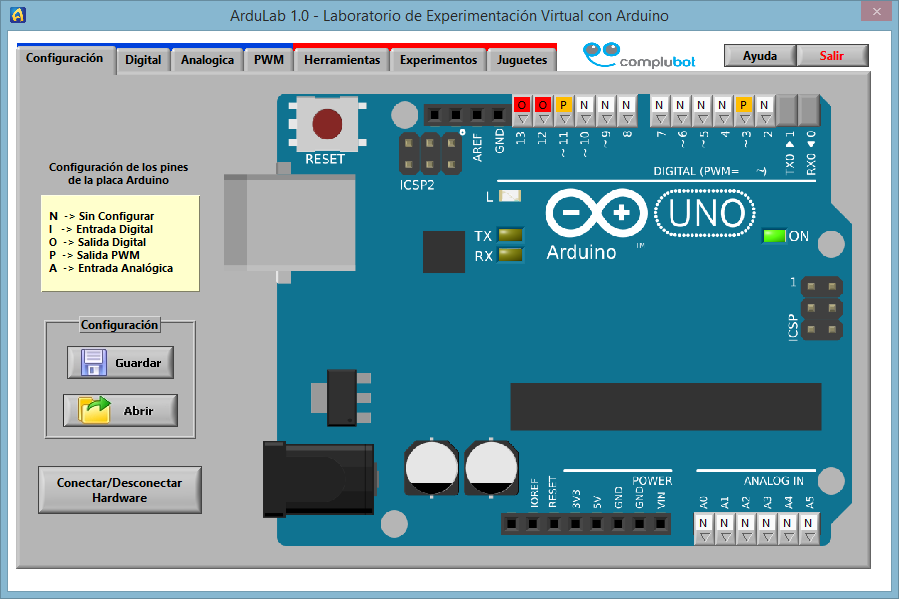This screenshot has height=599, width=899.
Task: Click the Arduino infinity logo
Action: point(596,213)
